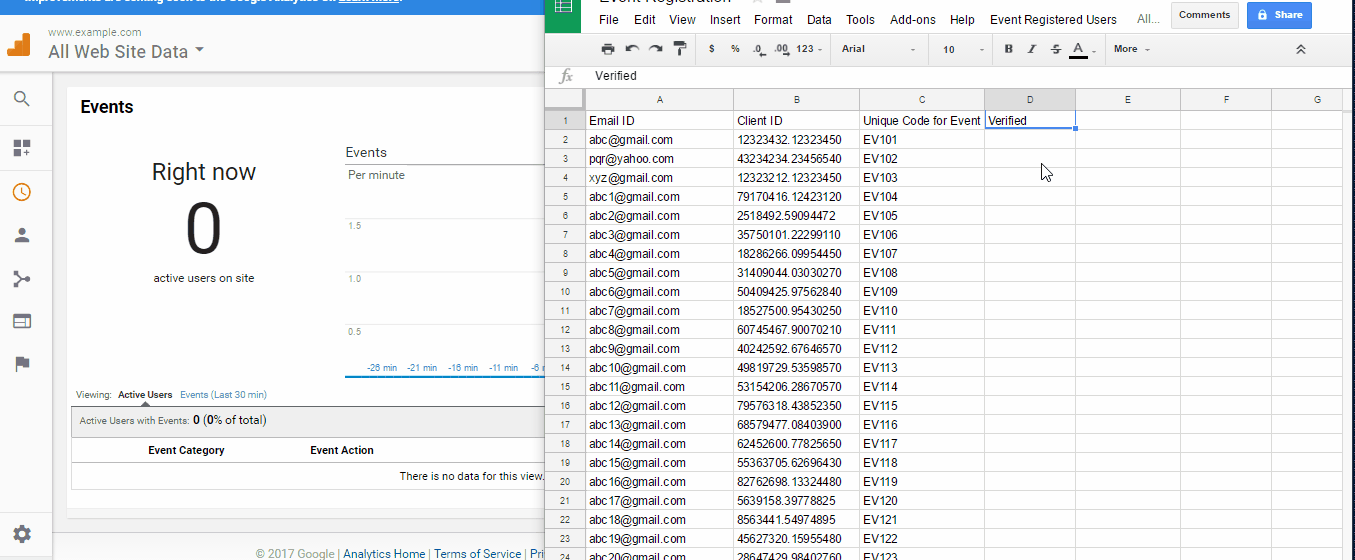Open Analytics Customization dashboard icon
Image resolution: width=1355 pixels, height=560 pixels.
point(22,148)
